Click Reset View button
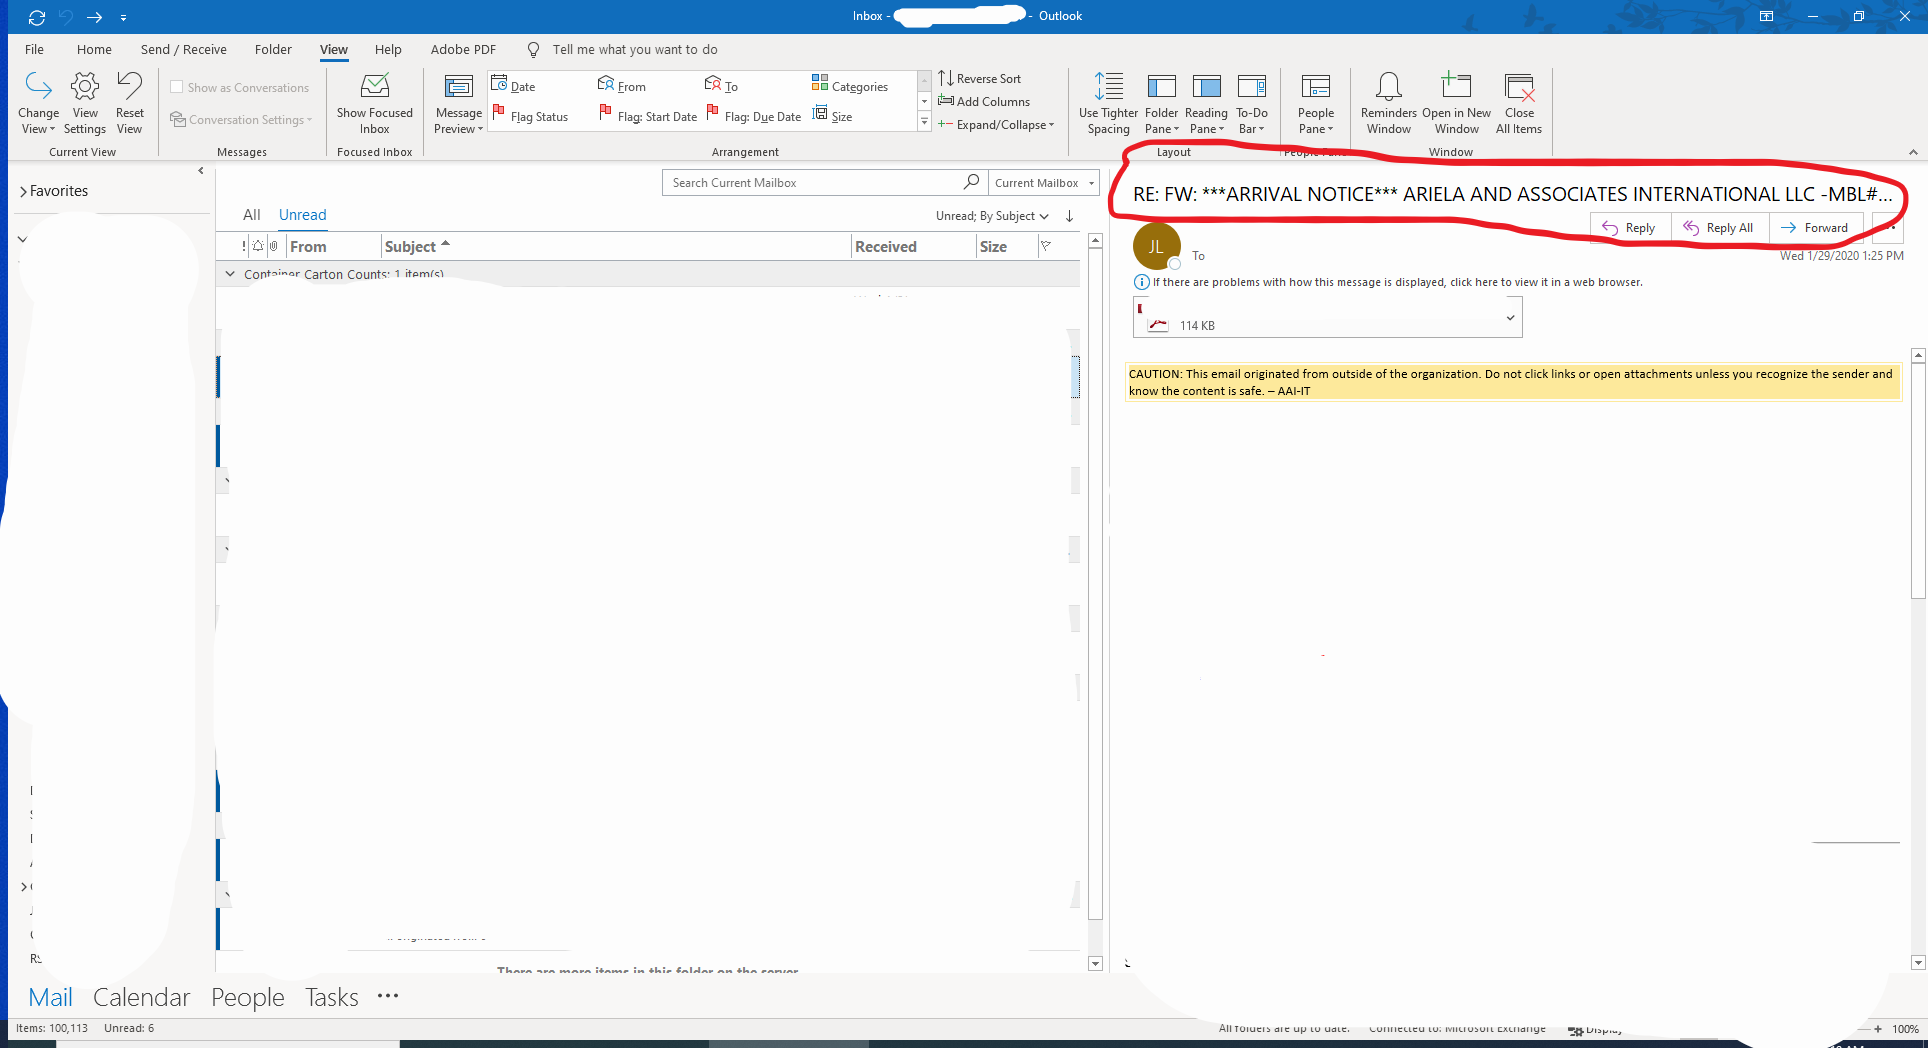Screen dimensions: 1928x1048 click(x=129, y=103)
